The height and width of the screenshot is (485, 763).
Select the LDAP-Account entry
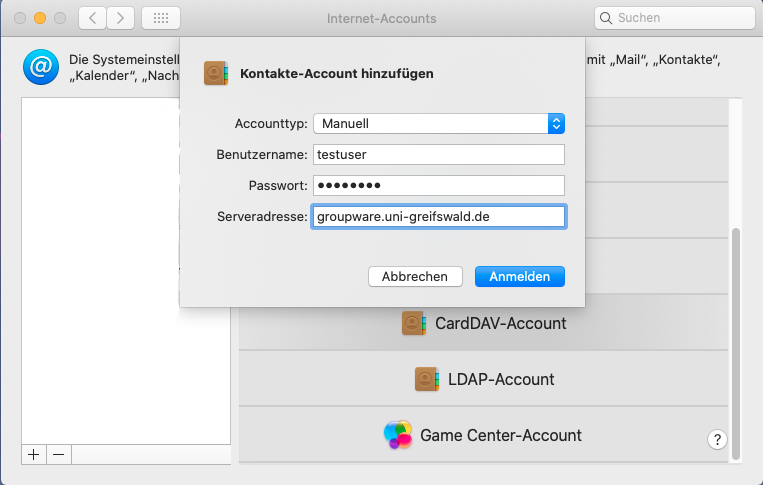coord(485,379)
